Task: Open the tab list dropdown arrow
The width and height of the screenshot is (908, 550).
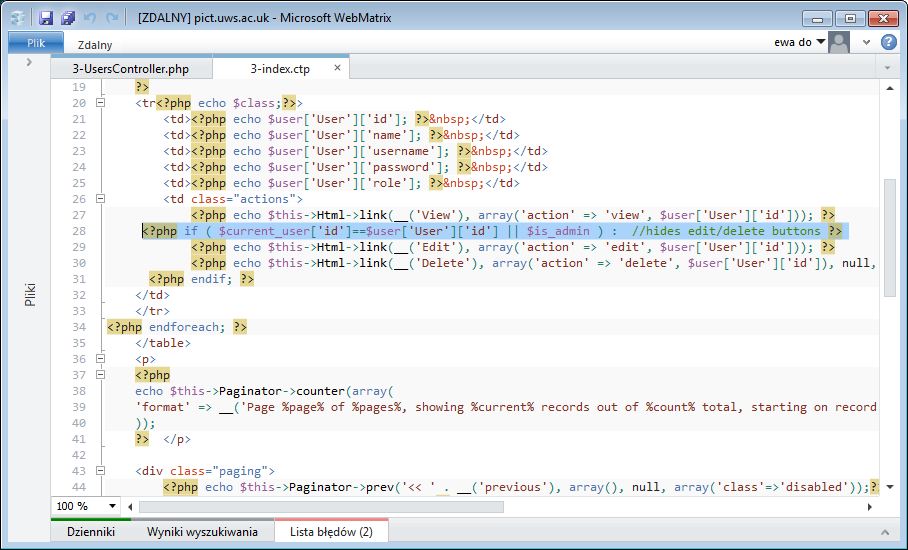Action: click(x=887, y=68)
